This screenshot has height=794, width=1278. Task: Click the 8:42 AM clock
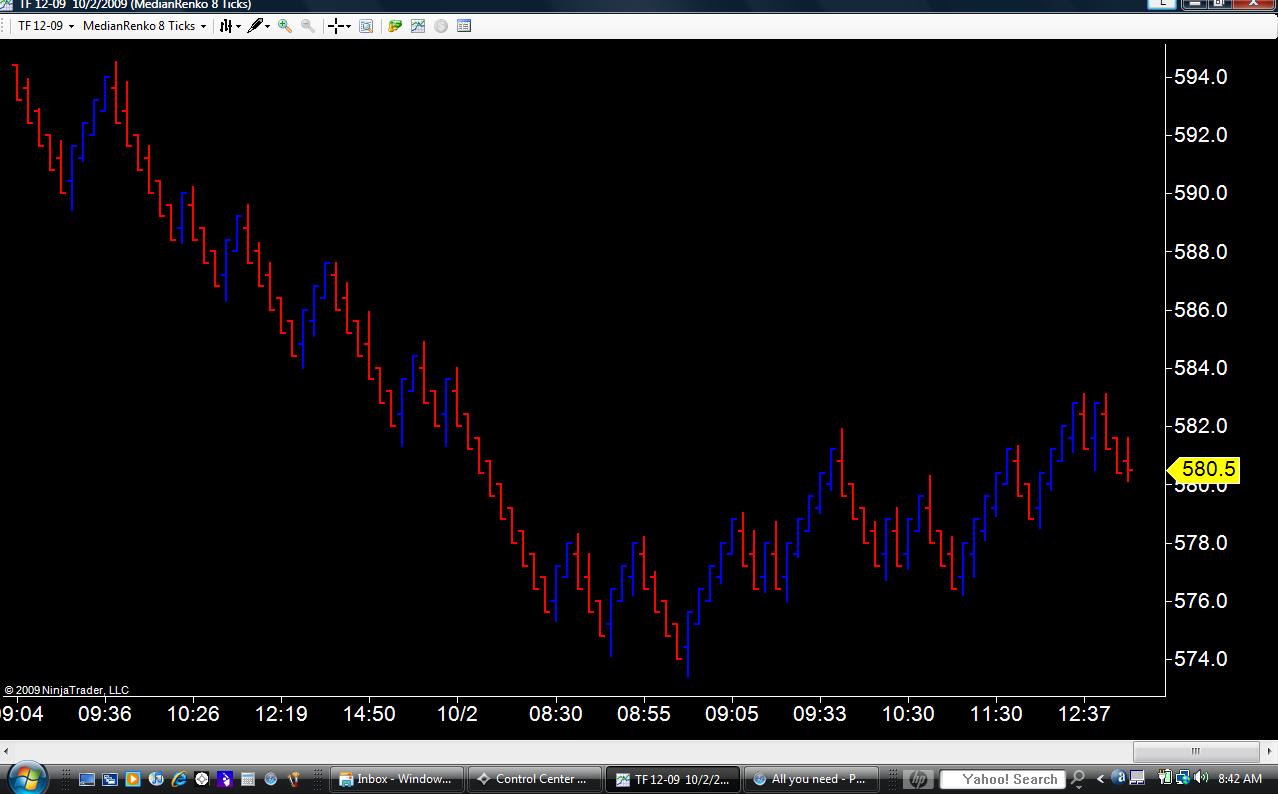[x=1240, y=779]
